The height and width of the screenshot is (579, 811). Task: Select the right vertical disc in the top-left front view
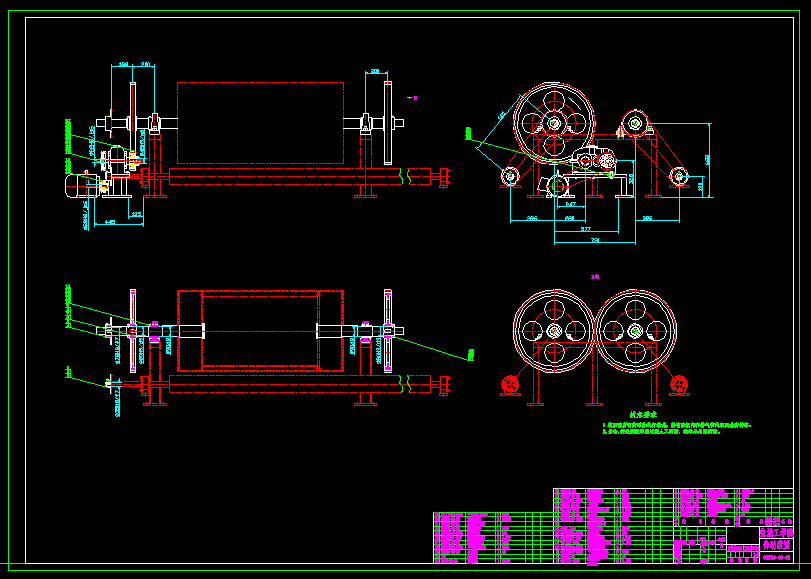point(388,123)
